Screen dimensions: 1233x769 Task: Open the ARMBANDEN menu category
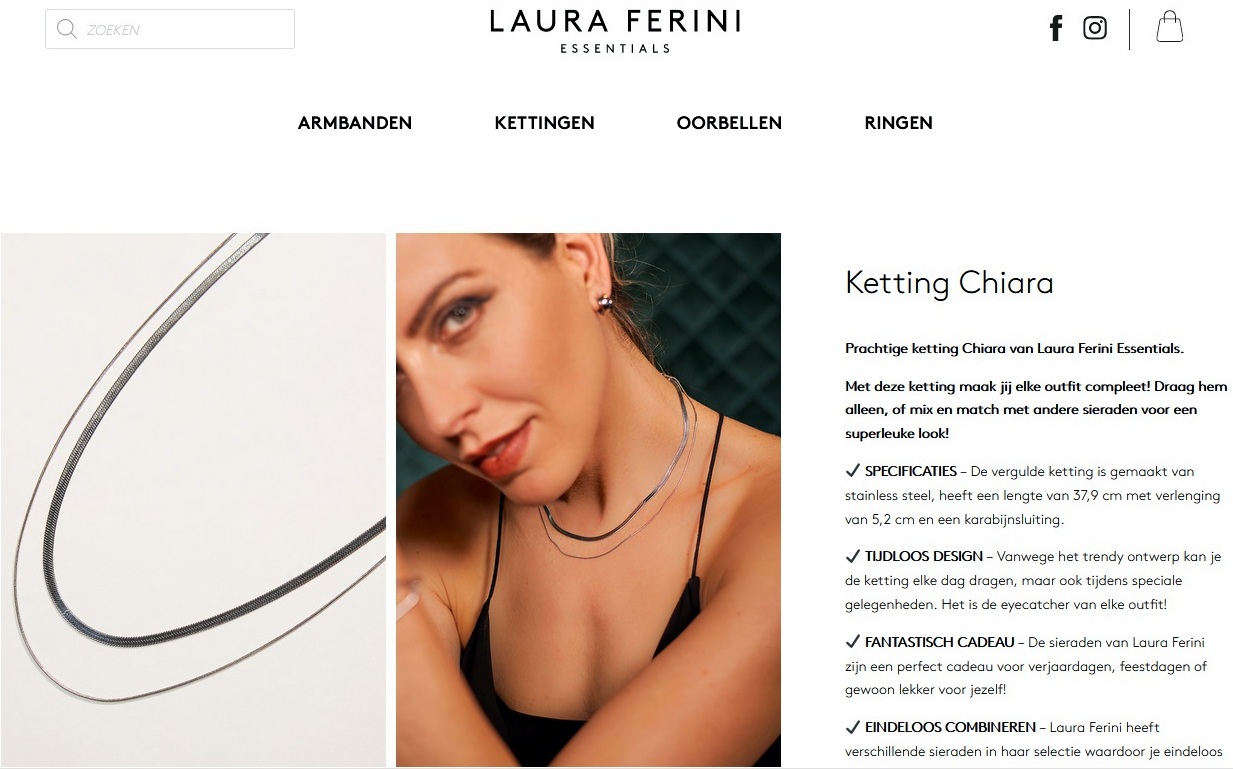pos(355,123)
